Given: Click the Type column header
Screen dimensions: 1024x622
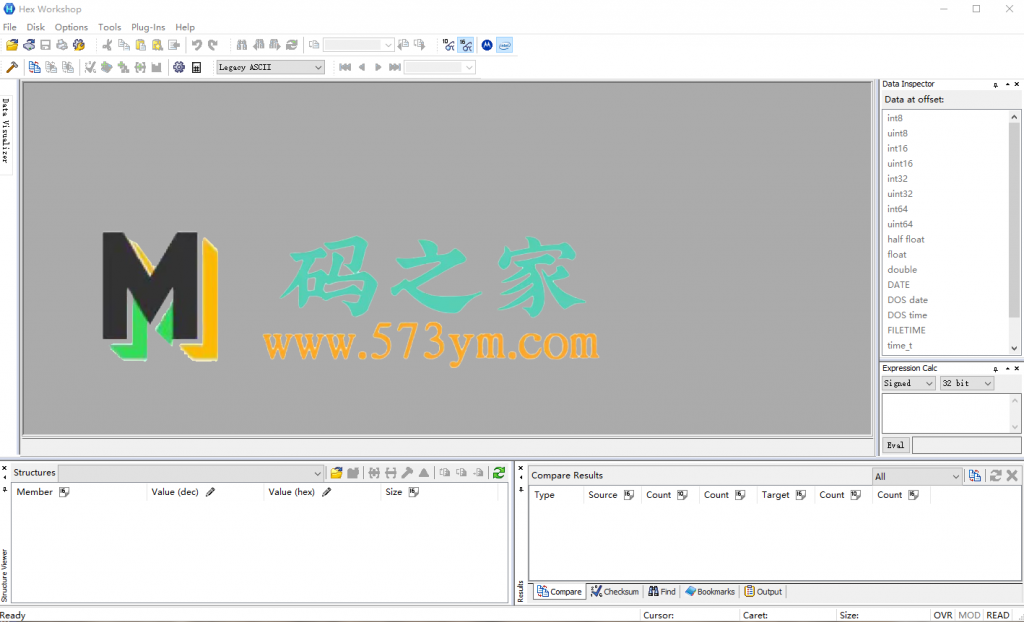Looking at the screenshot, I should [x=545, y=495].
